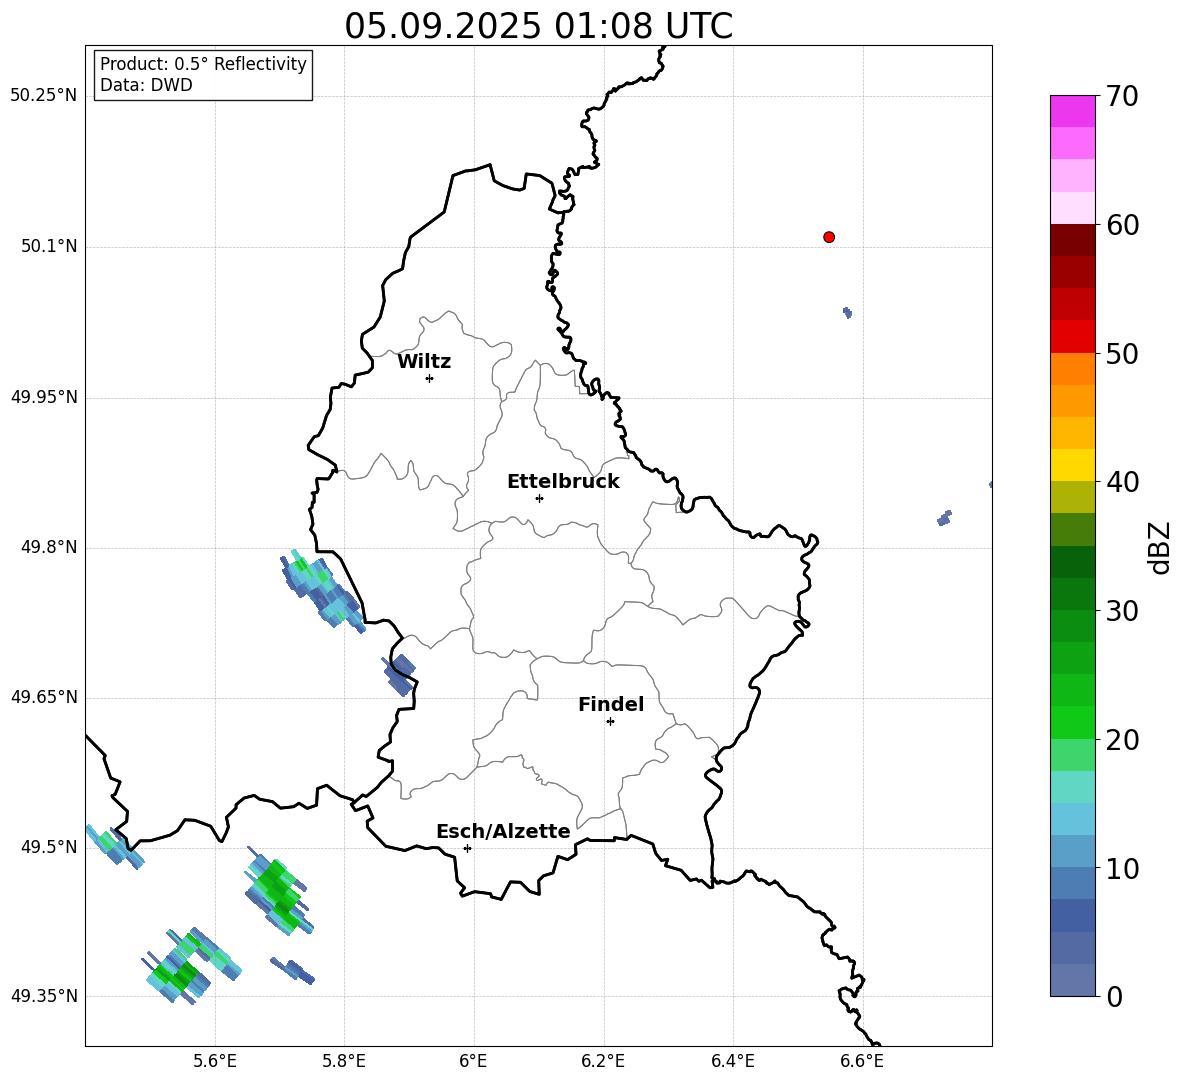Click the 60 dBZ colorbar label
The image size is (1184, 1081).
[1122, 225]
